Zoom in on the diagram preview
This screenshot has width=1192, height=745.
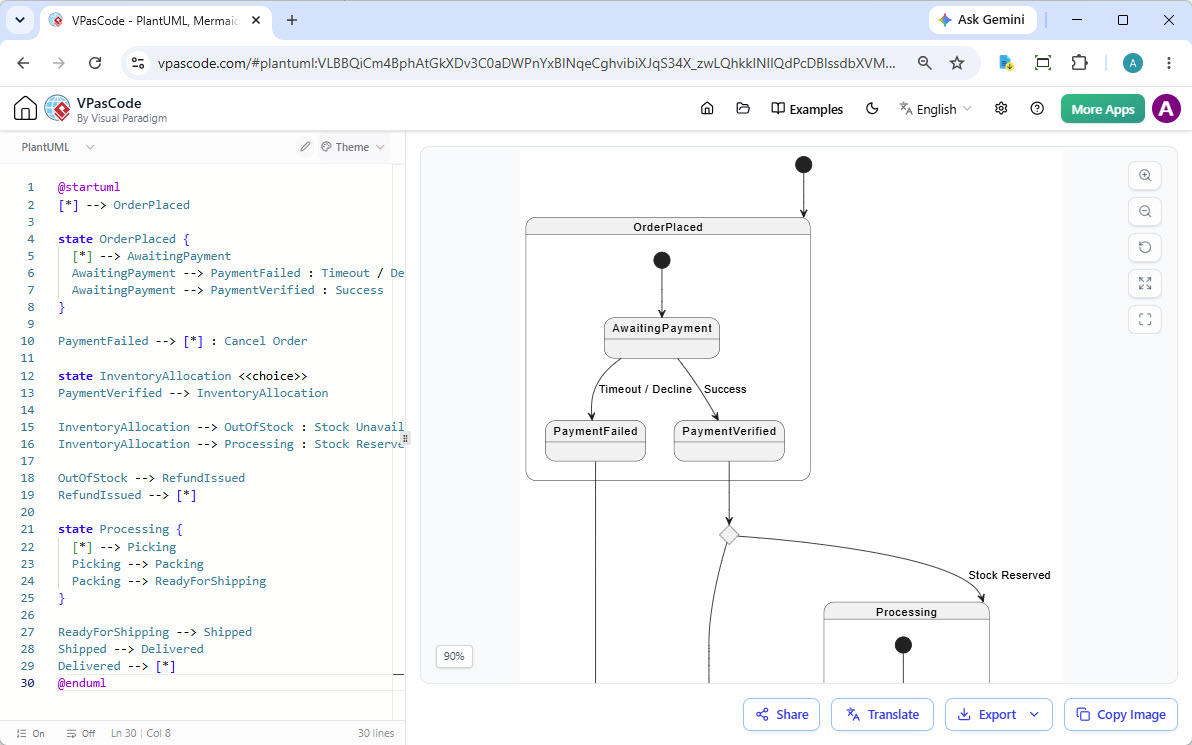1145,176
